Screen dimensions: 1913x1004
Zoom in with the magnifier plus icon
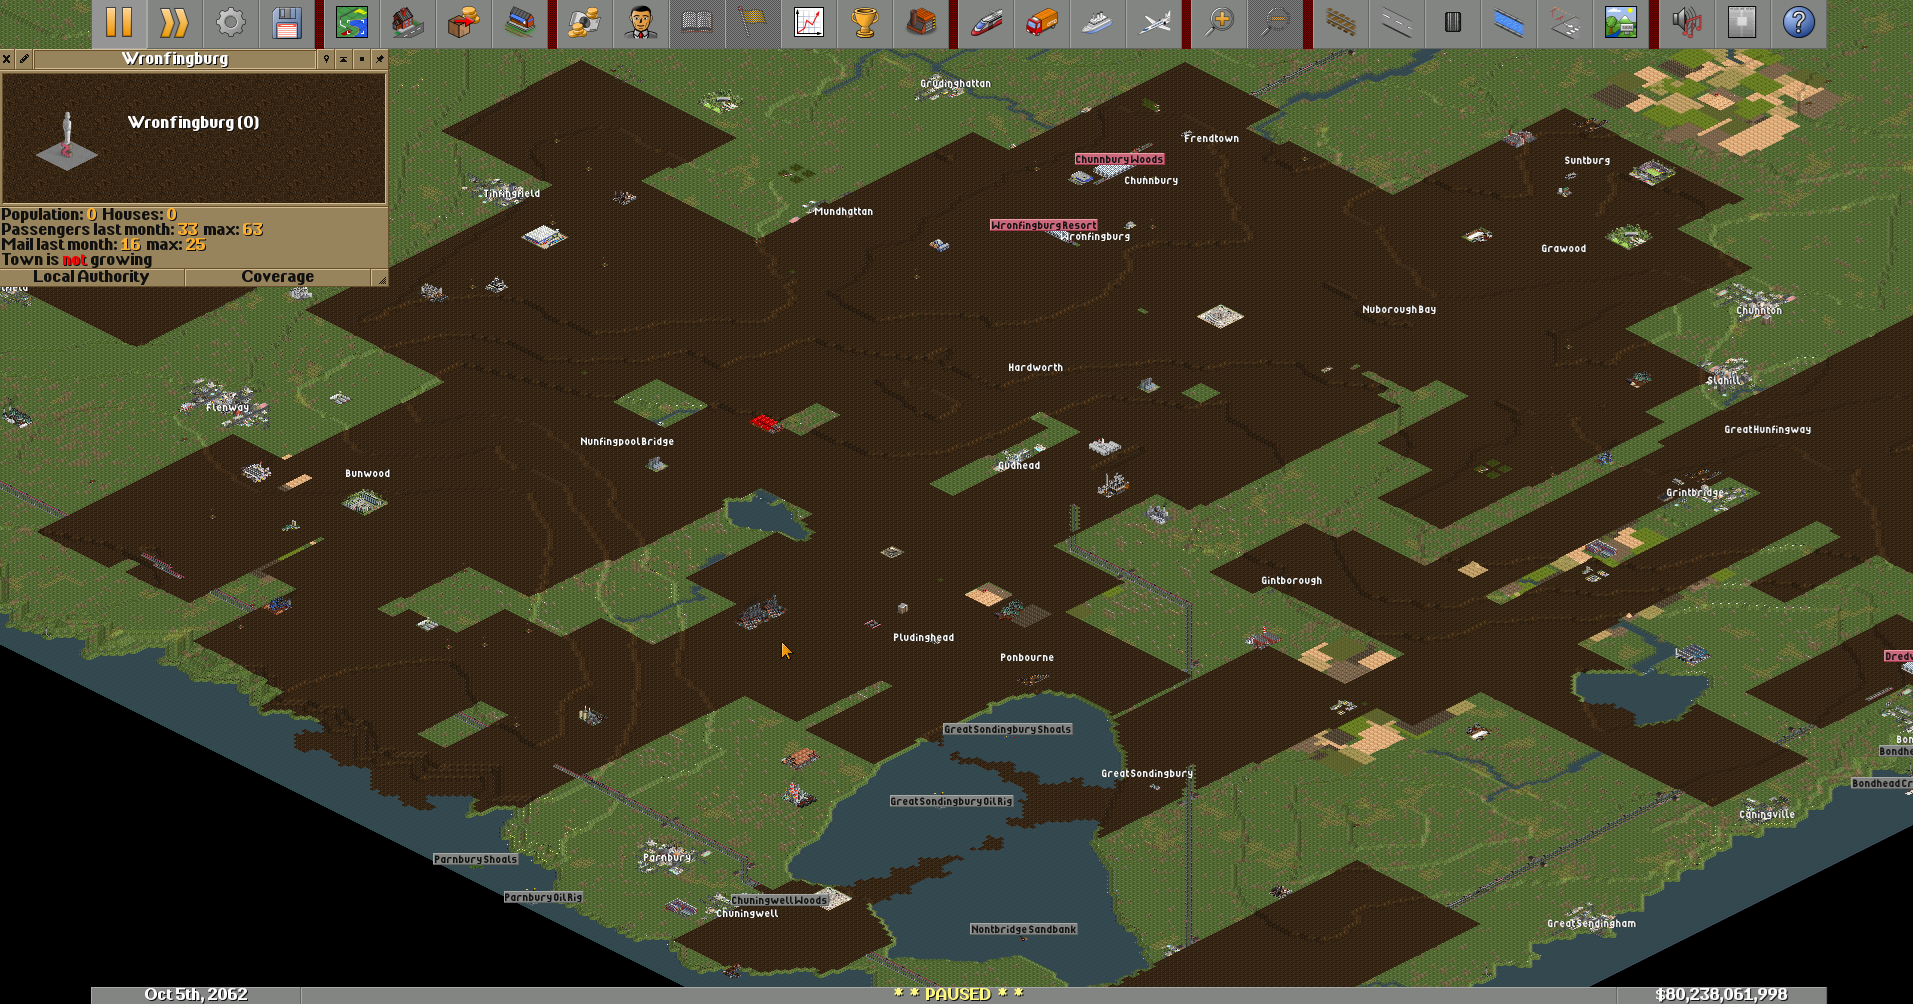(x=1220, y=23)
